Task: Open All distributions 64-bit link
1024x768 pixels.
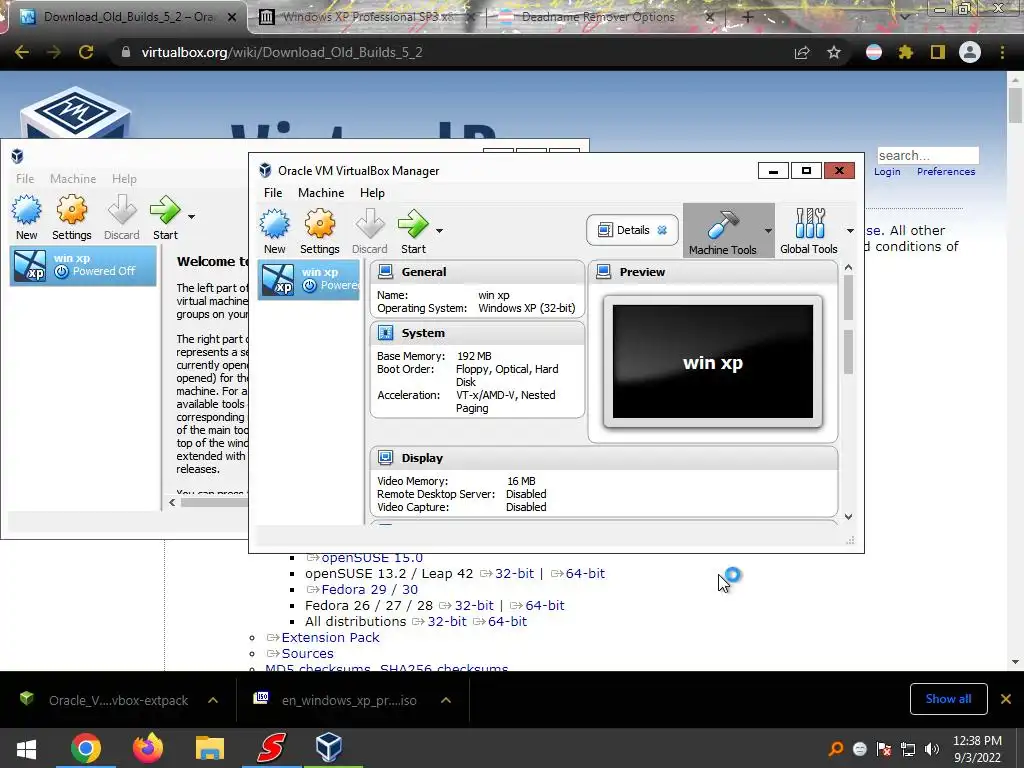Action: point(507,622)
